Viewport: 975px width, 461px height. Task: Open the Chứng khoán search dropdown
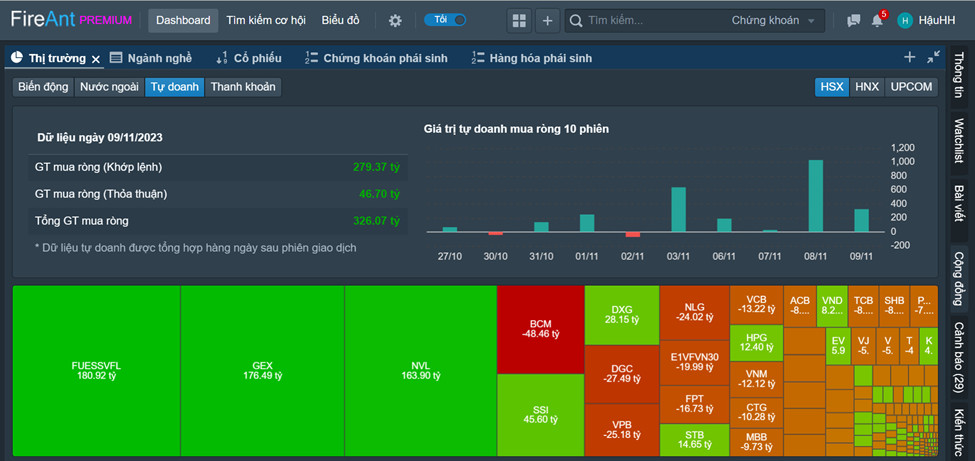click(x=777, y=20)
